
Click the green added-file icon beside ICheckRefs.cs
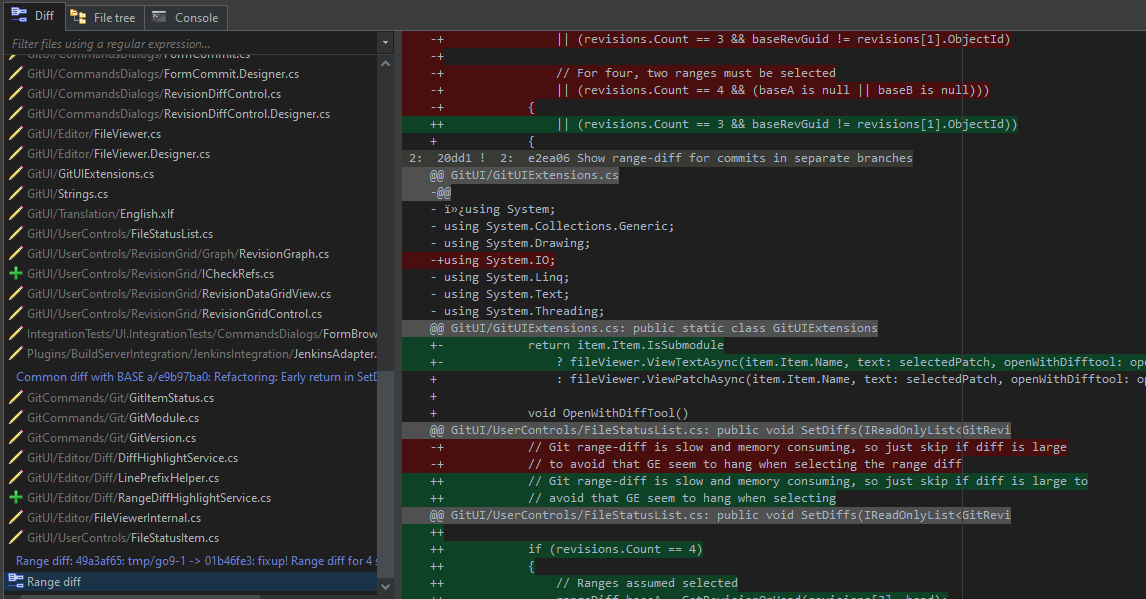point(18,274)
